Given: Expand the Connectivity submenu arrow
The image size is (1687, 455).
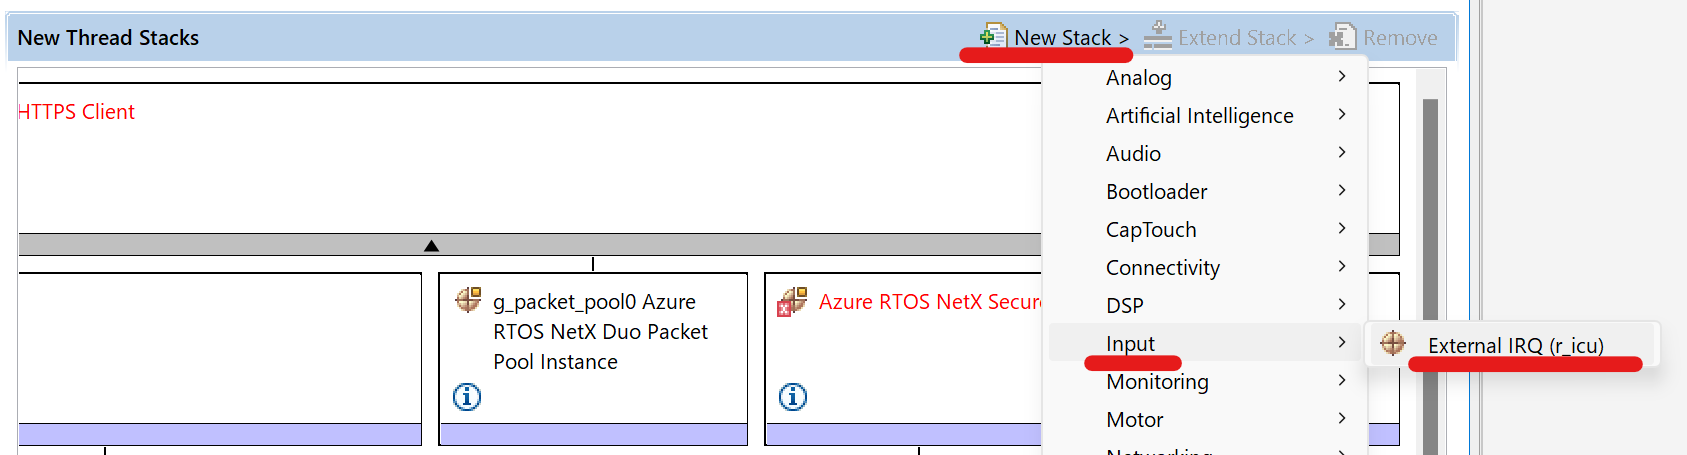Looking at the screenshot, I should (1342, 266).
